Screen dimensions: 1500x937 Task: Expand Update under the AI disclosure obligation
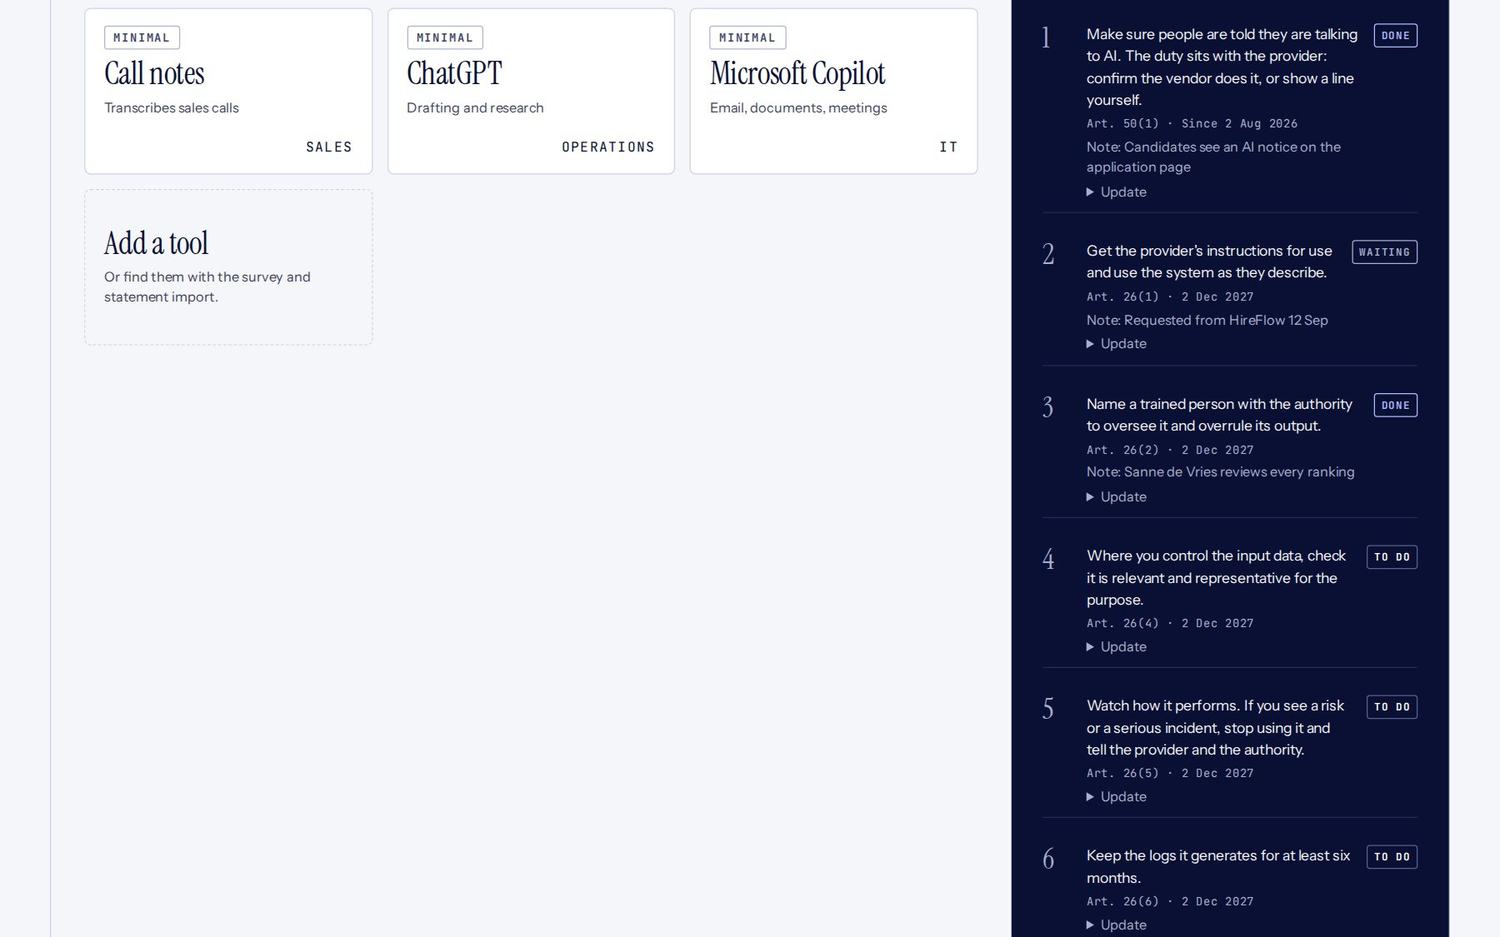coord(1117,192)
